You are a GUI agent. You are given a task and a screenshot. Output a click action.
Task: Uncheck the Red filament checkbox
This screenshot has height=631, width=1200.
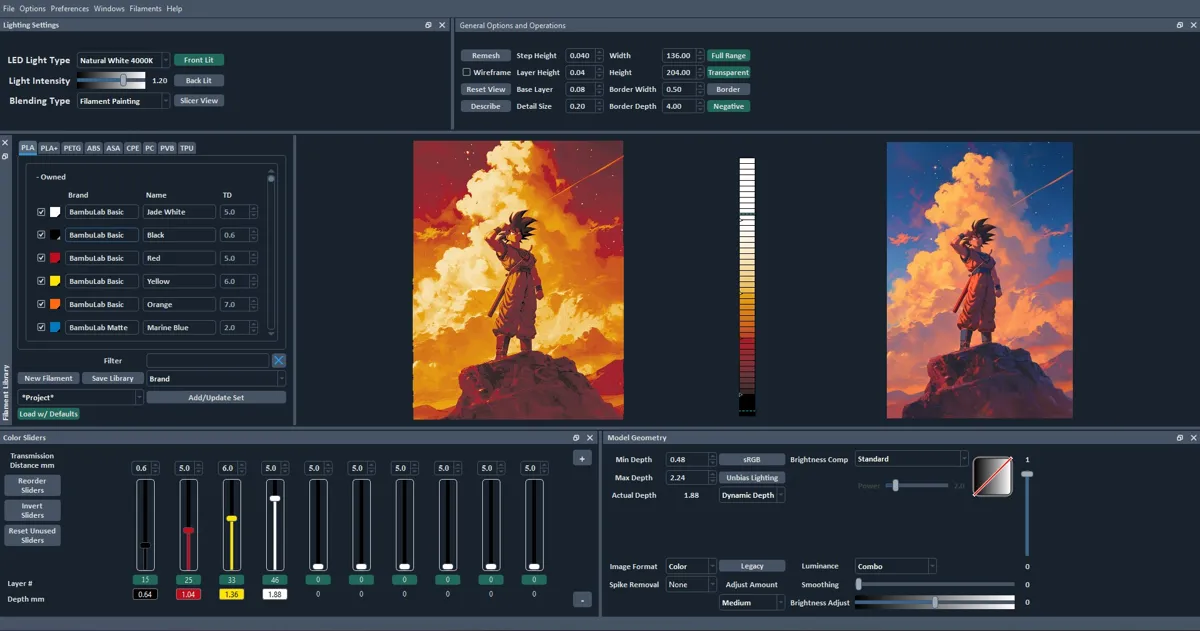pos(41,258)
